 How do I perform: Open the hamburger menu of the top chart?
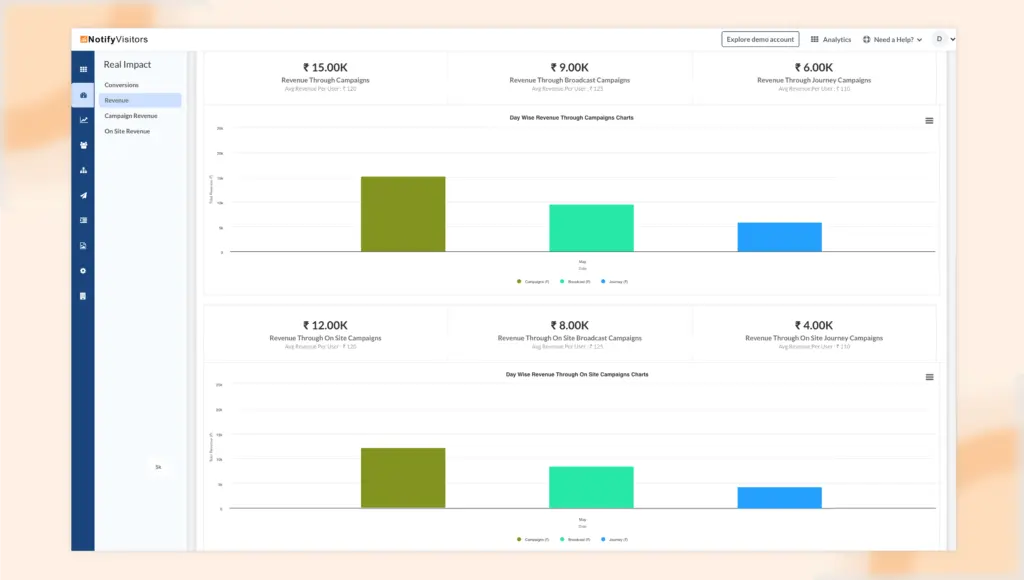point(929,120)
